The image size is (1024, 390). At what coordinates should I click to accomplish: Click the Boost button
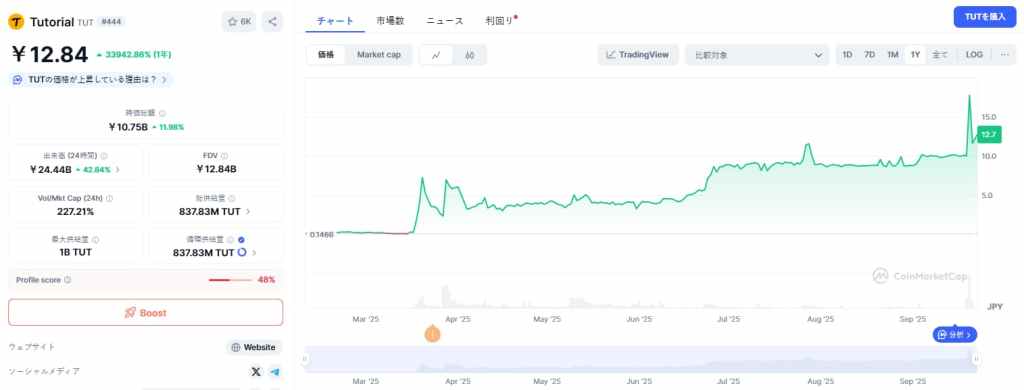tap(146, 313)
